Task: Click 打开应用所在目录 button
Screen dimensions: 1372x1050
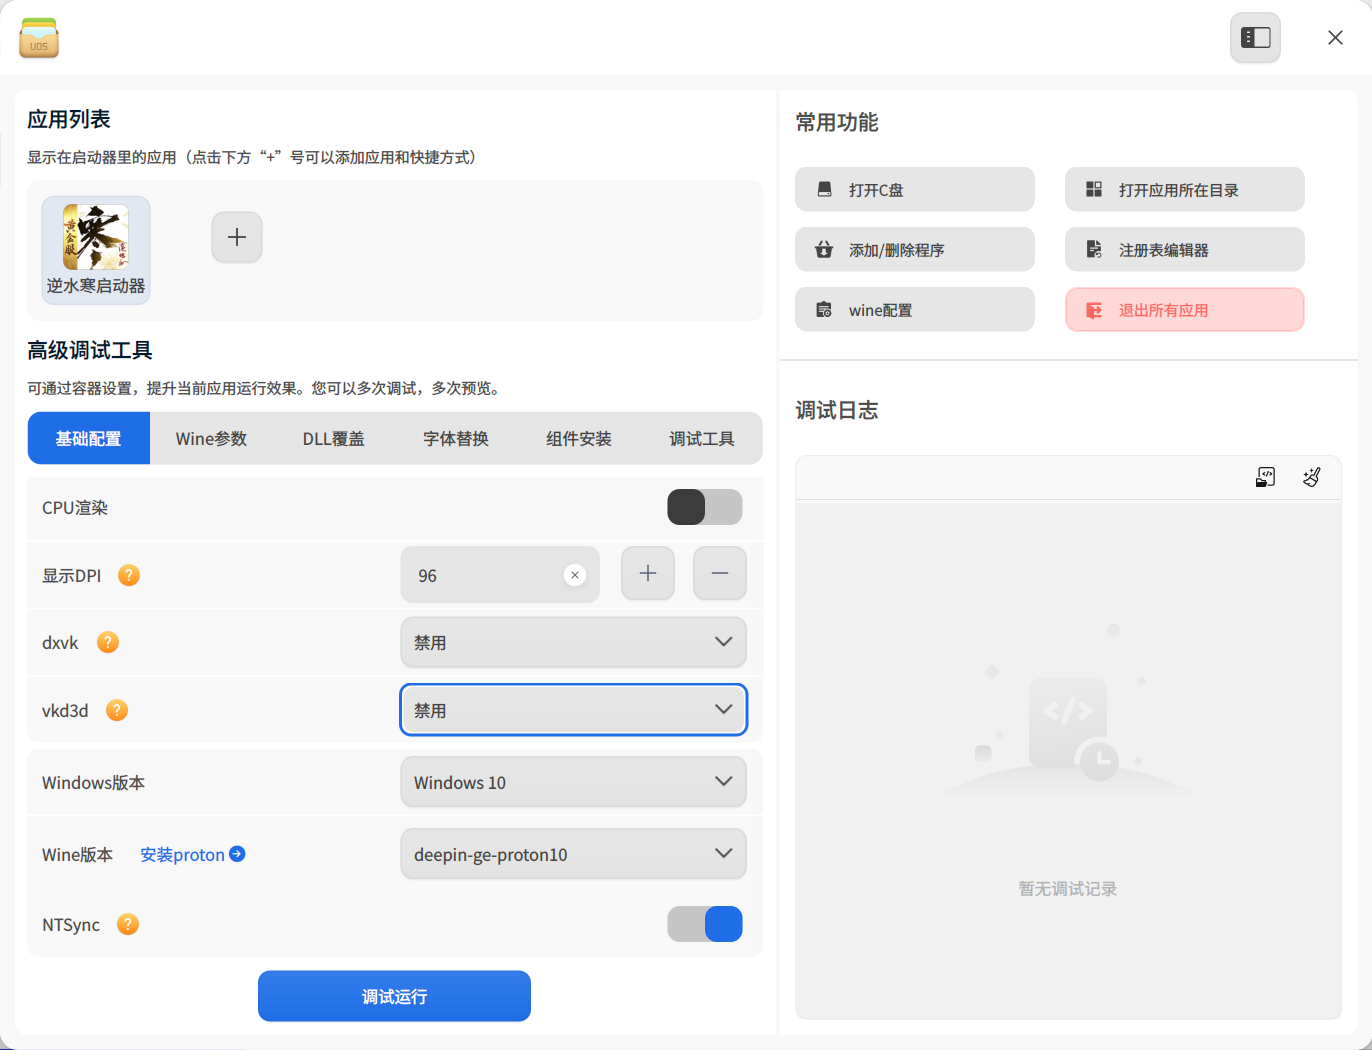Action: (1185, 189)
